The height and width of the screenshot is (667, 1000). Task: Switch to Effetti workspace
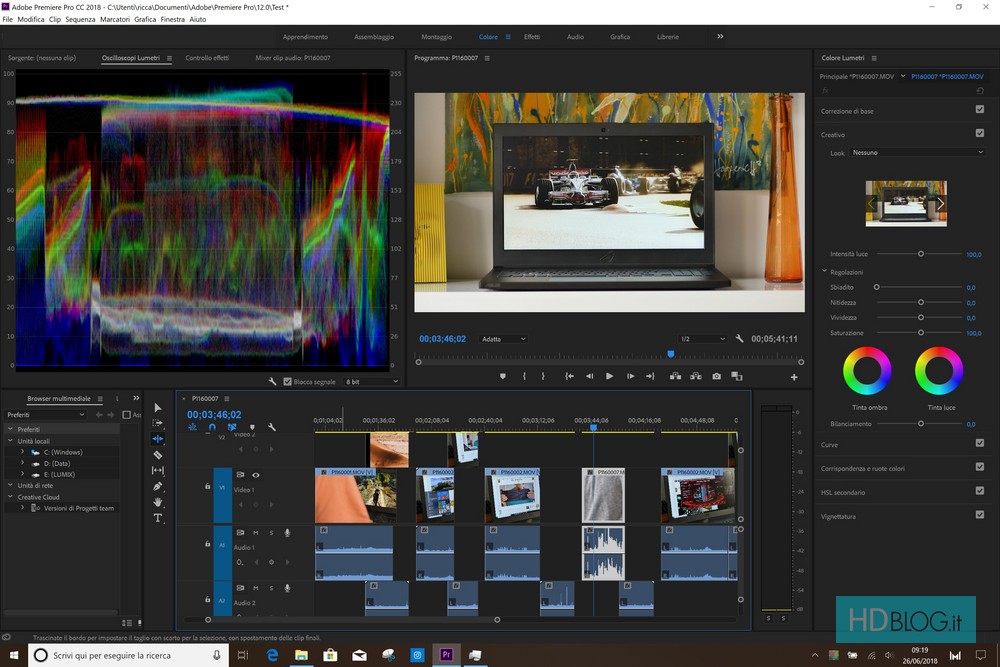coord(532,37)
